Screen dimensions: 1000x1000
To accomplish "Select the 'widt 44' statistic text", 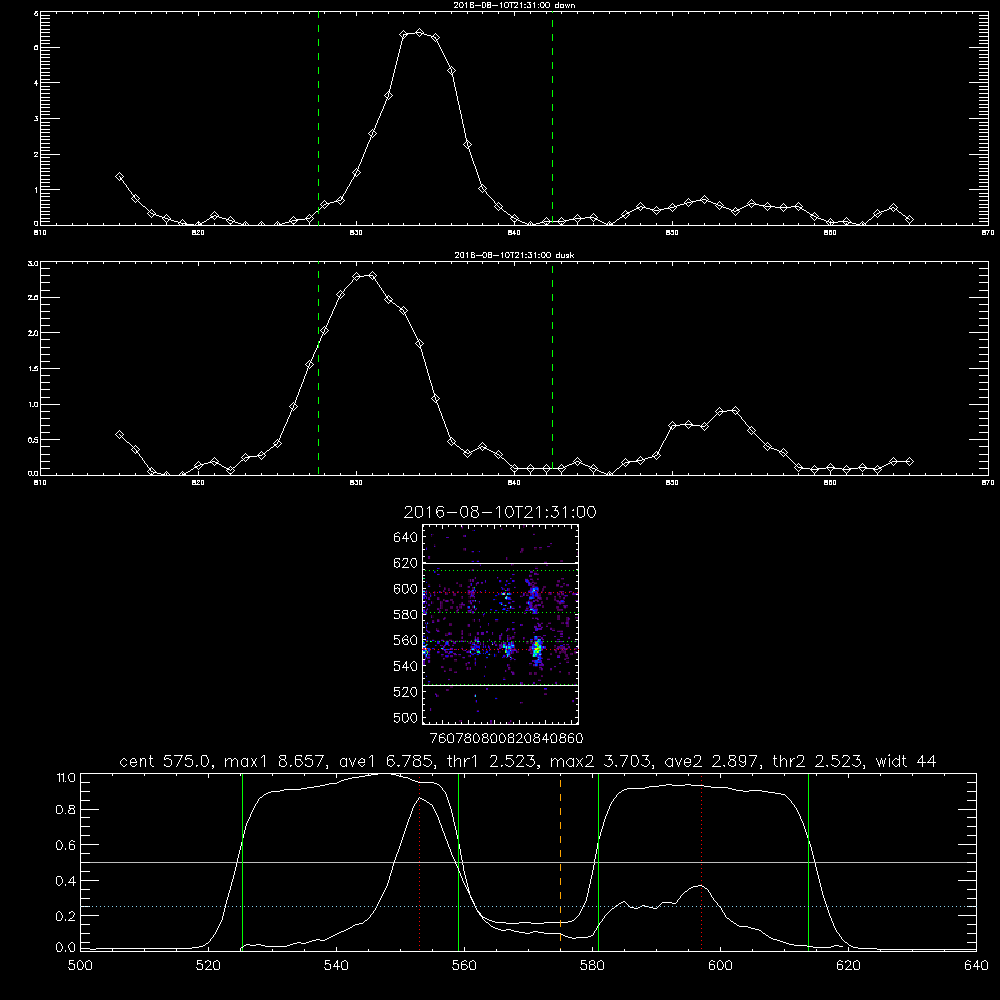I will pyautogui.click(x=906, y=761).
